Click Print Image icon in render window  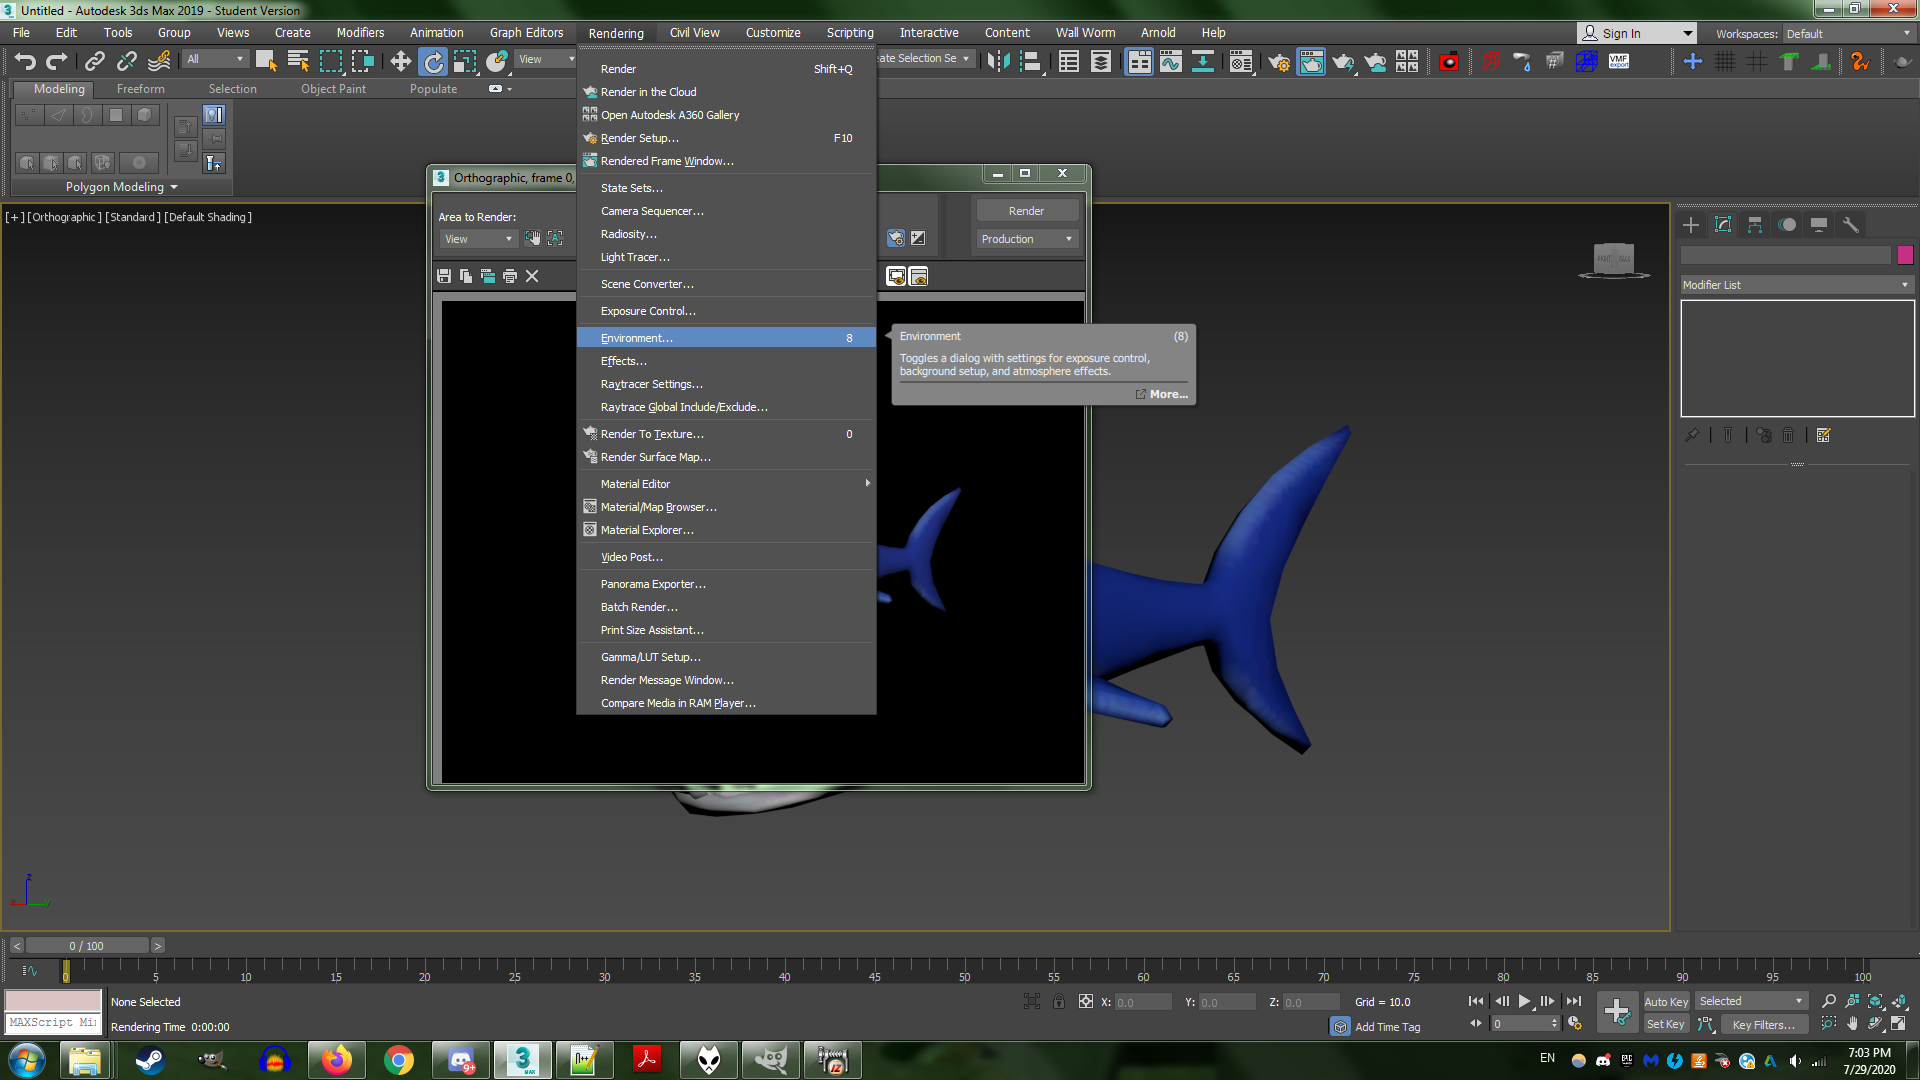coord(510,276)
